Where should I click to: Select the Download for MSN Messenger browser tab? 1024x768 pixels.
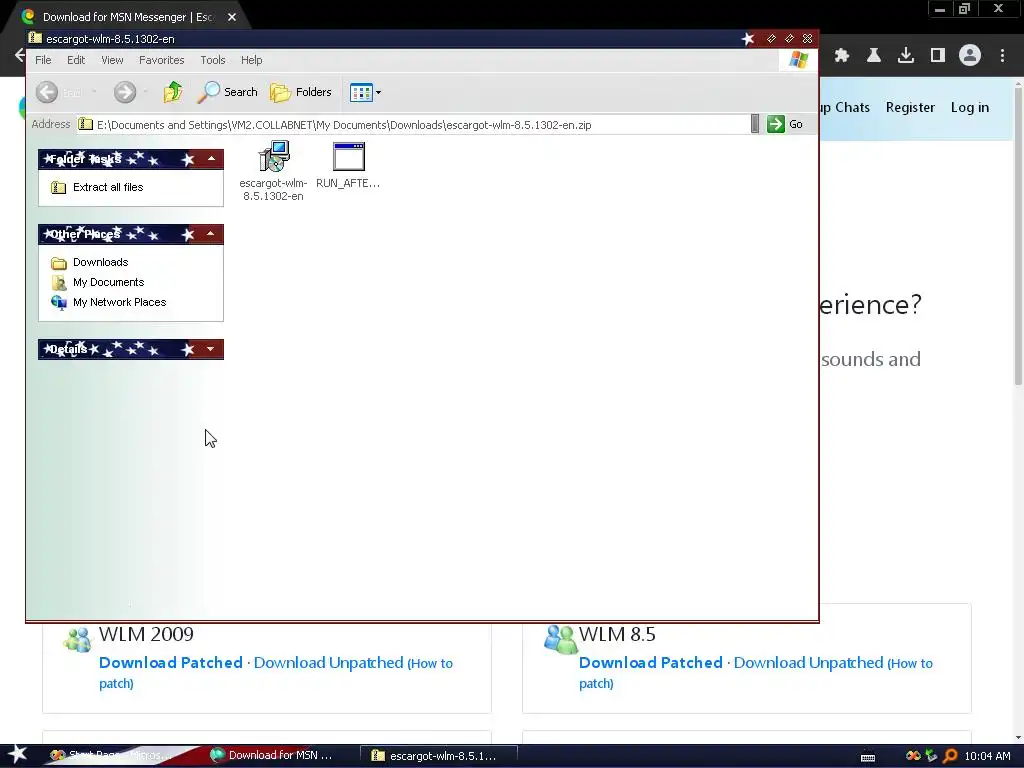pos(127,17)
